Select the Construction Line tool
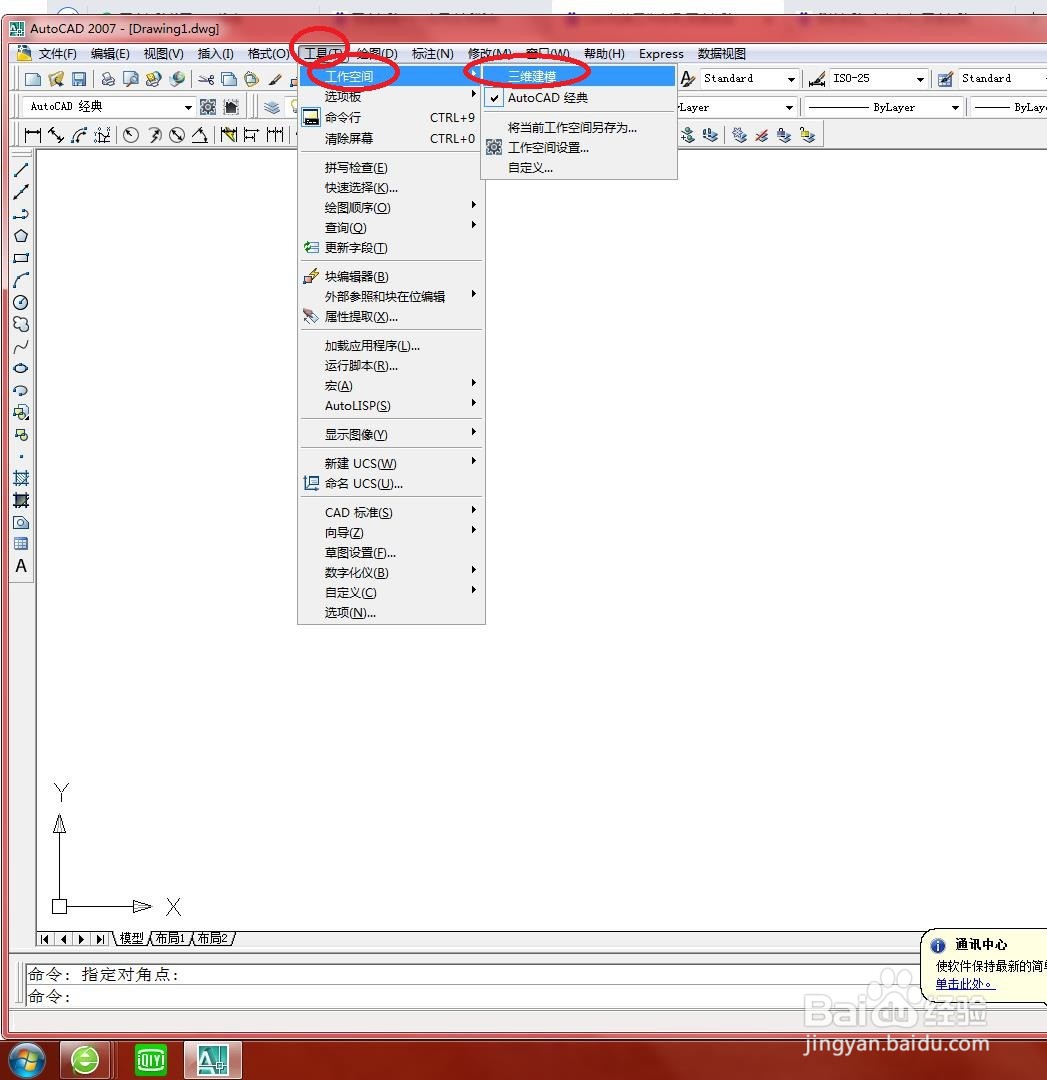The image size is (1047, 1080). coord(21,191)
